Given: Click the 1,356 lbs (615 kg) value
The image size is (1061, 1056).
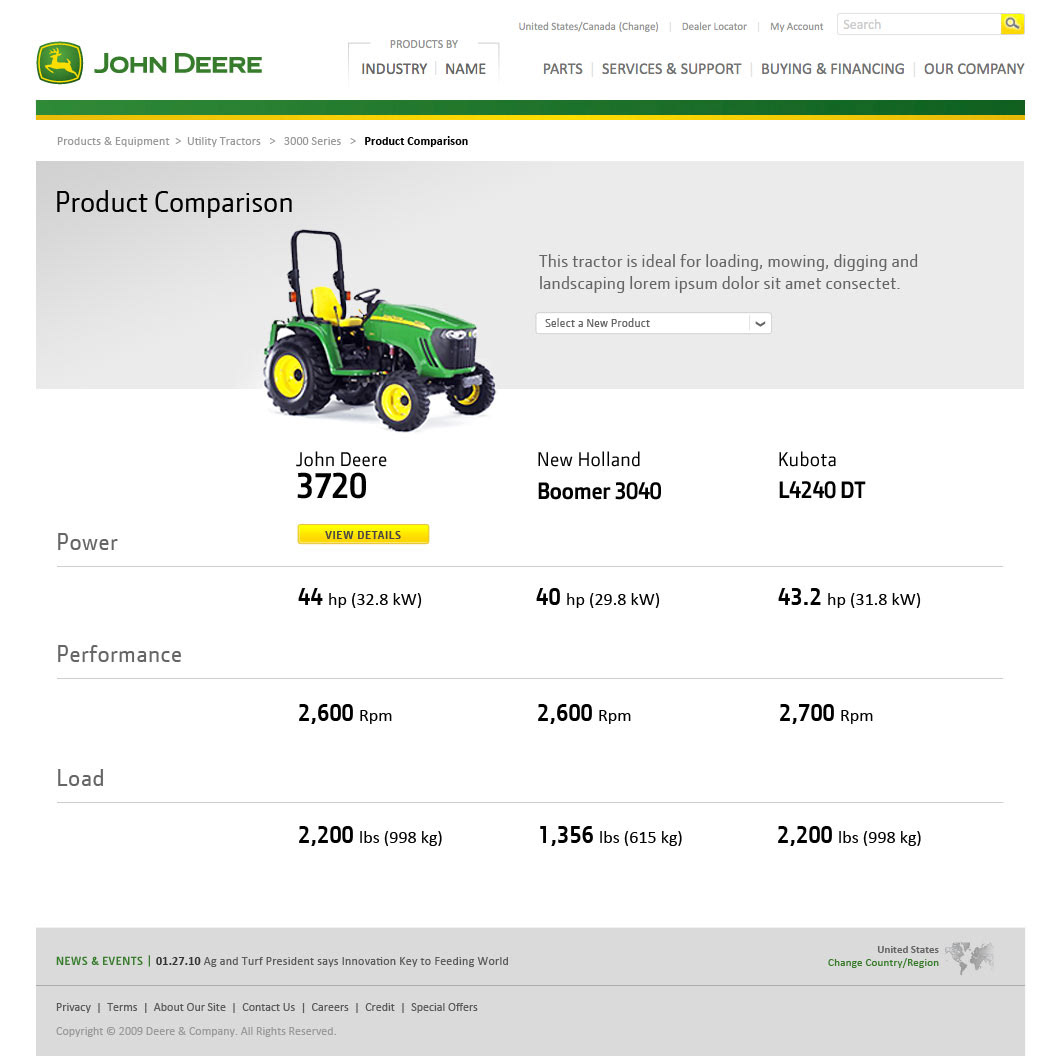Looking at the screenshot, I should [610, 836].
